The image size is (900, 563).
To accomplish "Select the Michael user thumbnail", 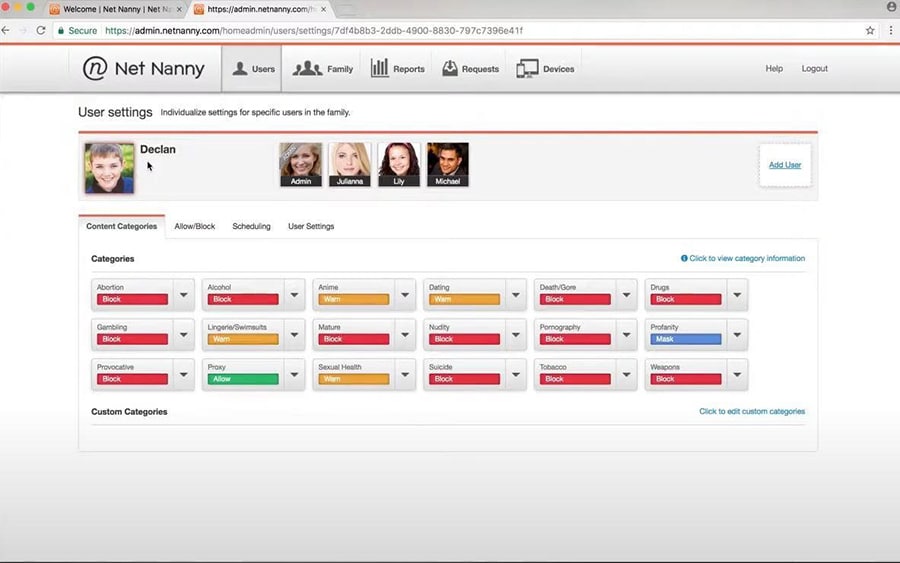I will [448, 165].
